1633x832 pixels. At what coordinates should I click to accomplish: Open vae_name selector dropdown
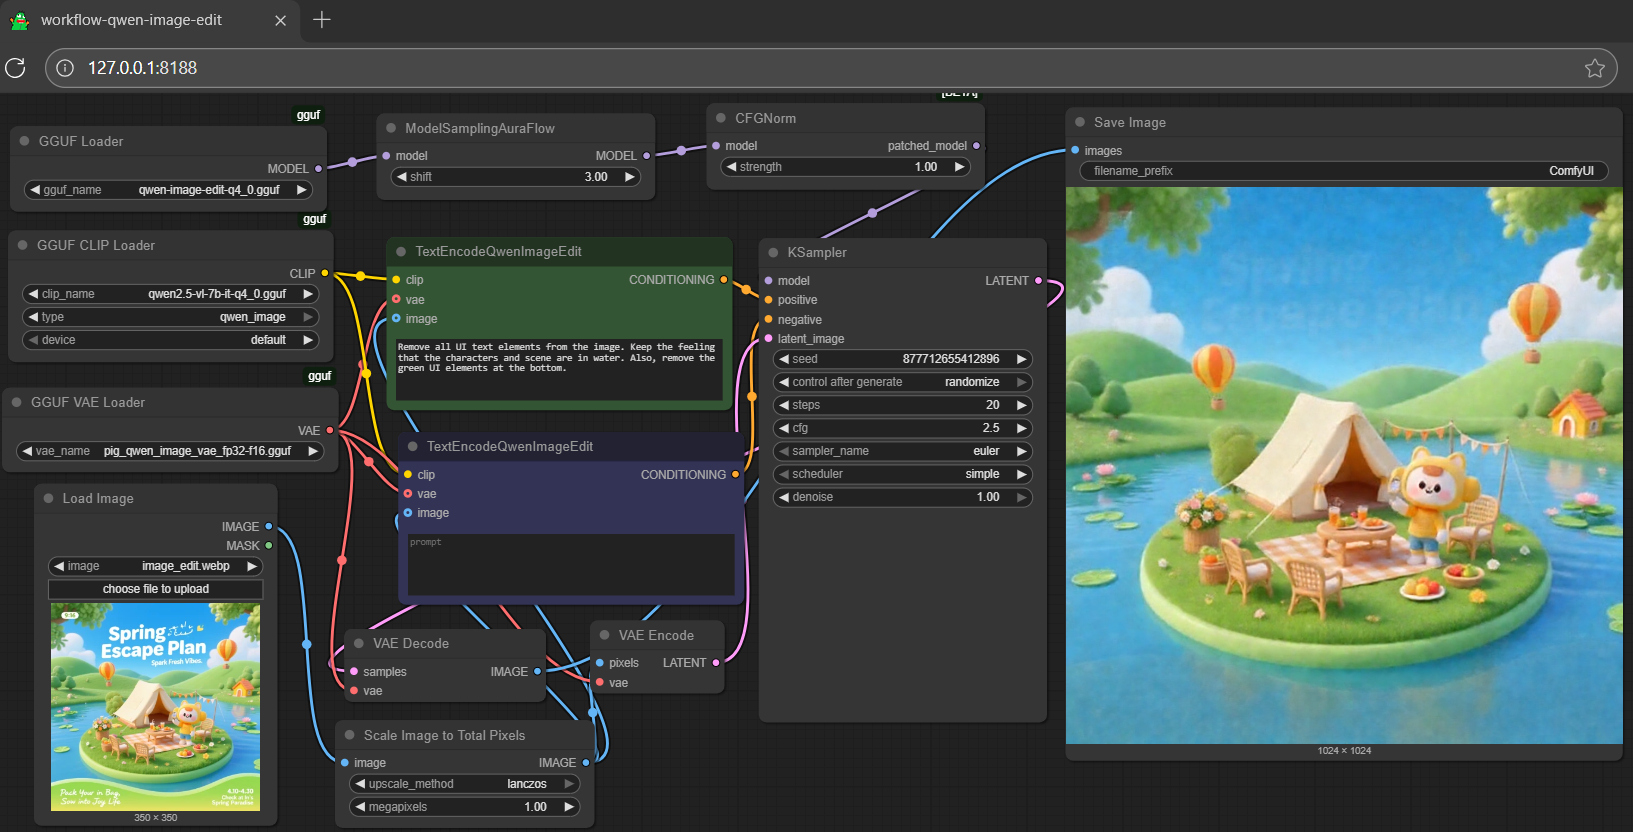pyautogui.click(x=170, y=451)
